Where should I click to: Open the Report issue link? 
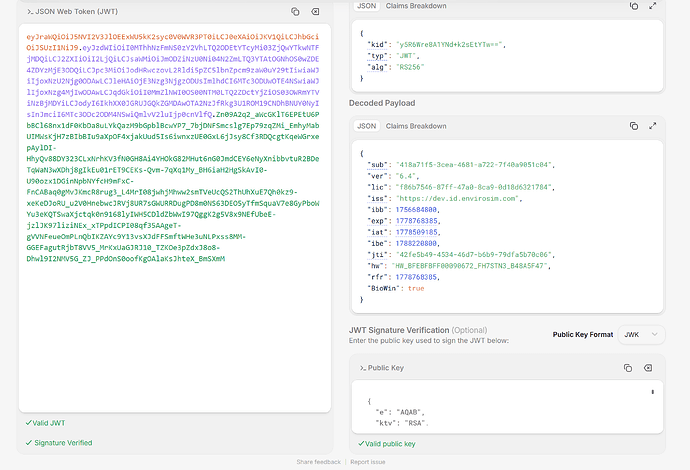368,462
